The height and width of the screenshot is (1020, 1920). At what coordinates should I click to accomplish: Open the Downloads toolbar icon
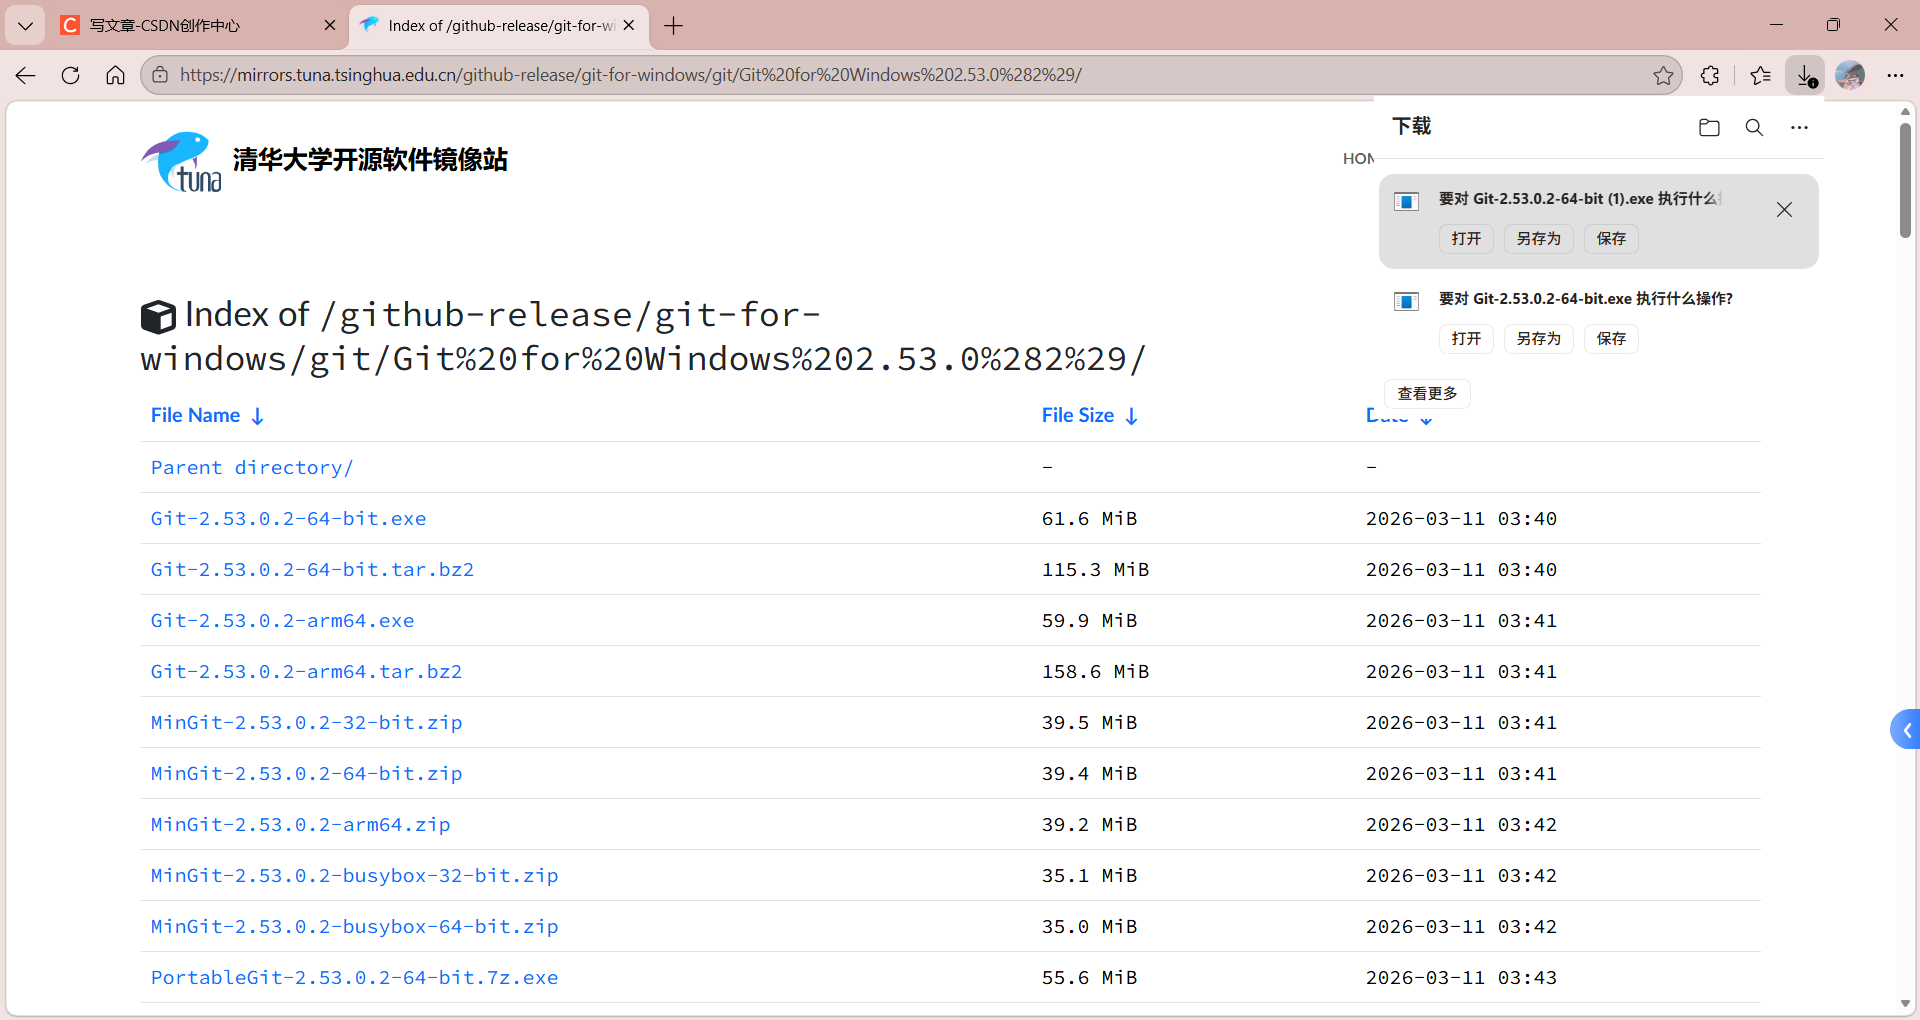1805,74
